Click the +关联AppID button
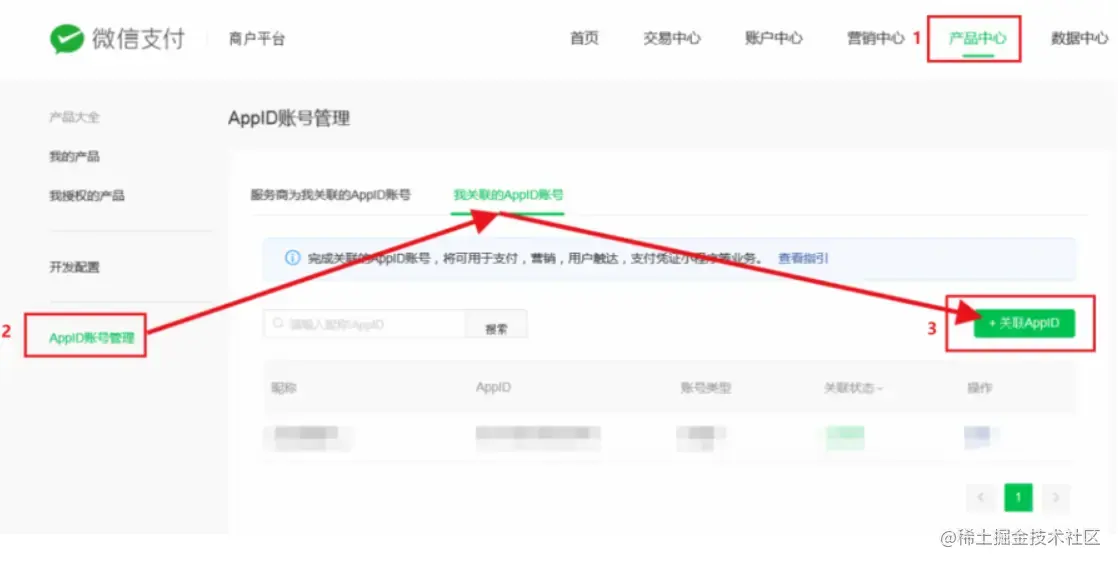 pyautogui.click(x=1024, y=323)
